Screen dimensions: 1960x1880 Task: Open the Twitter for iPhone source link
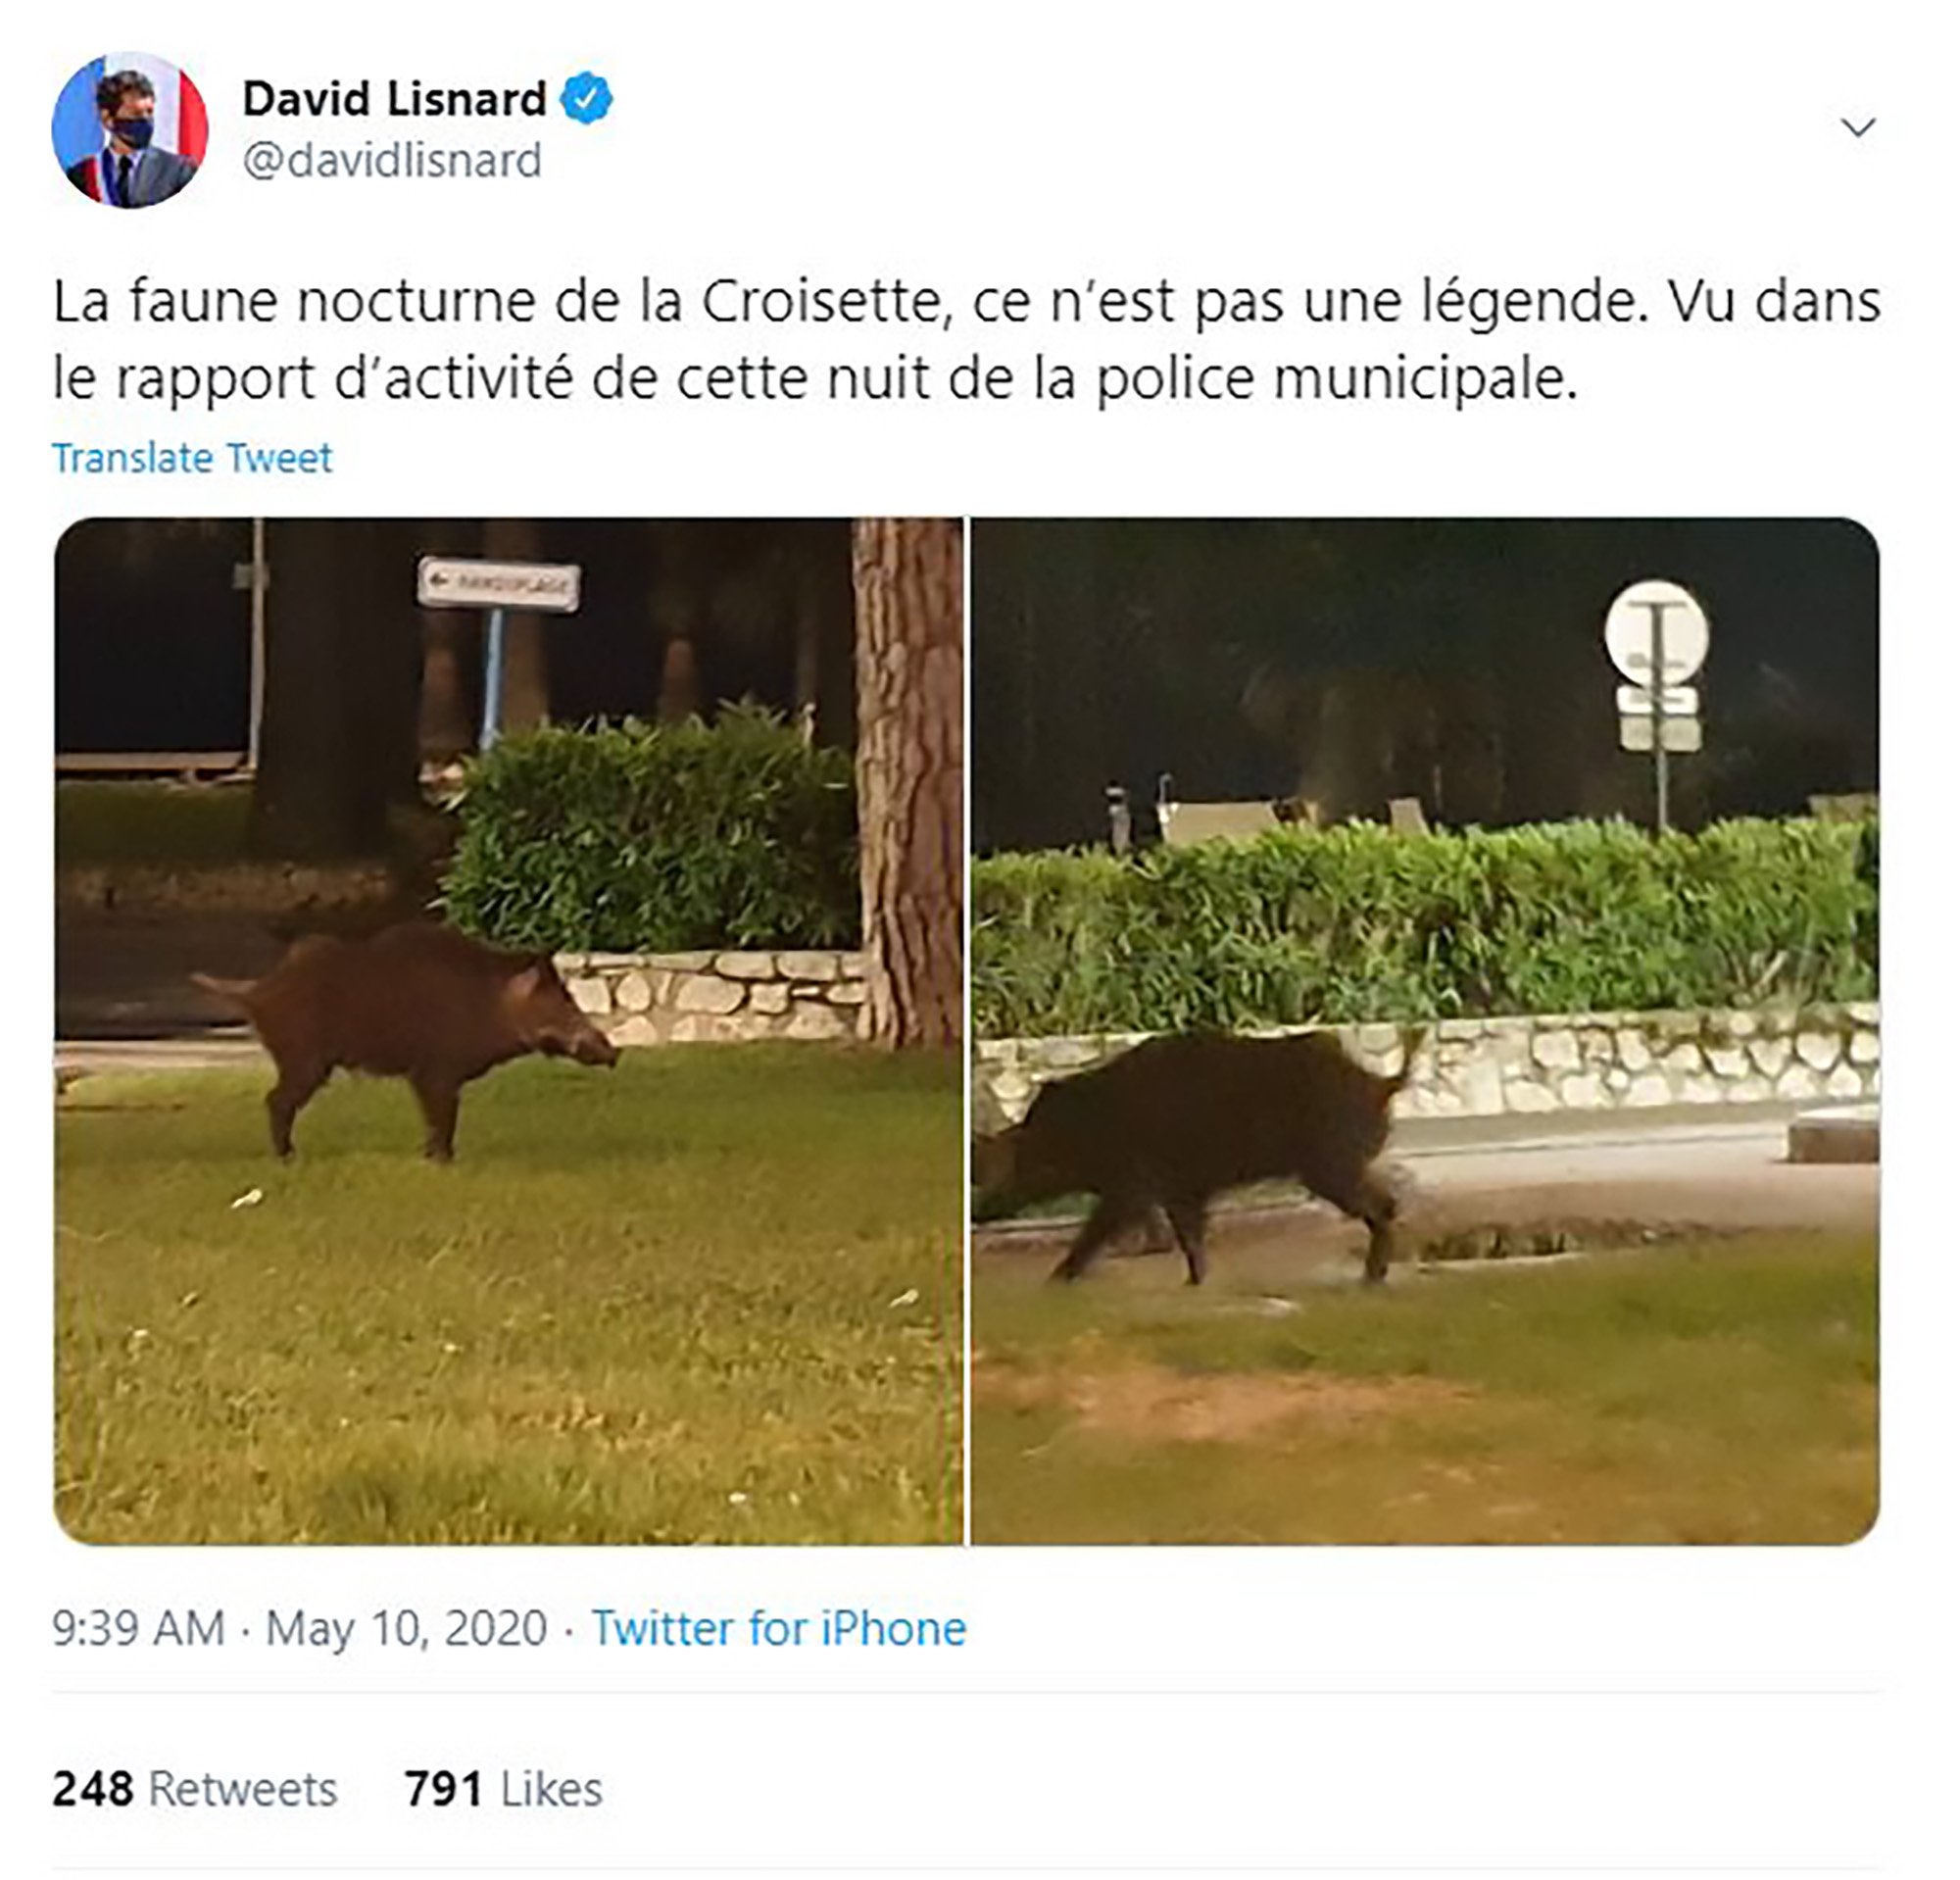click(x=779, y=1628)
